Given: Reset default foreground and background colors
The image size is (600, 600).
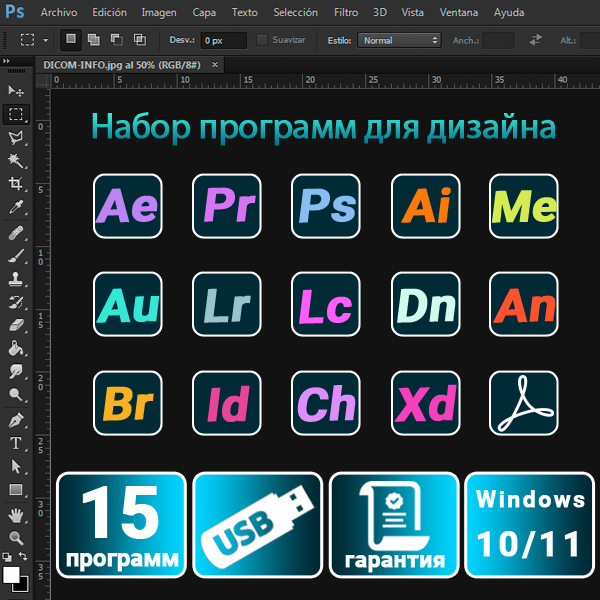Looking at the screenshot, I should (7, 557).
